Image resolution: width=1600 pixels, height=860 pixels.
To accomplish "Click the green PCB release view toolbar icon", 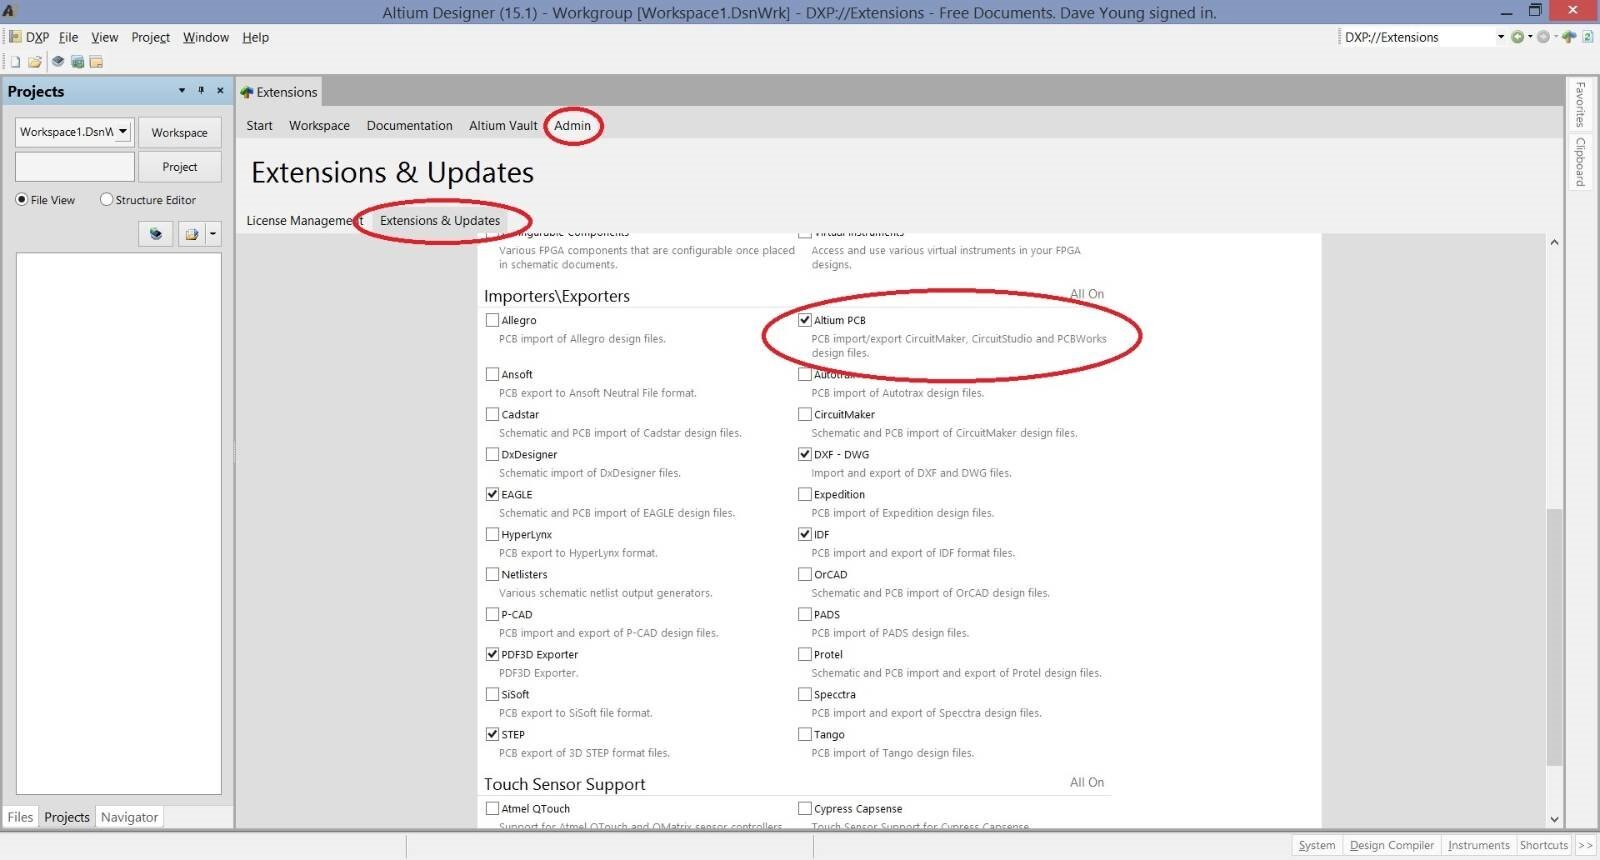I will click(x=77, y=62).
